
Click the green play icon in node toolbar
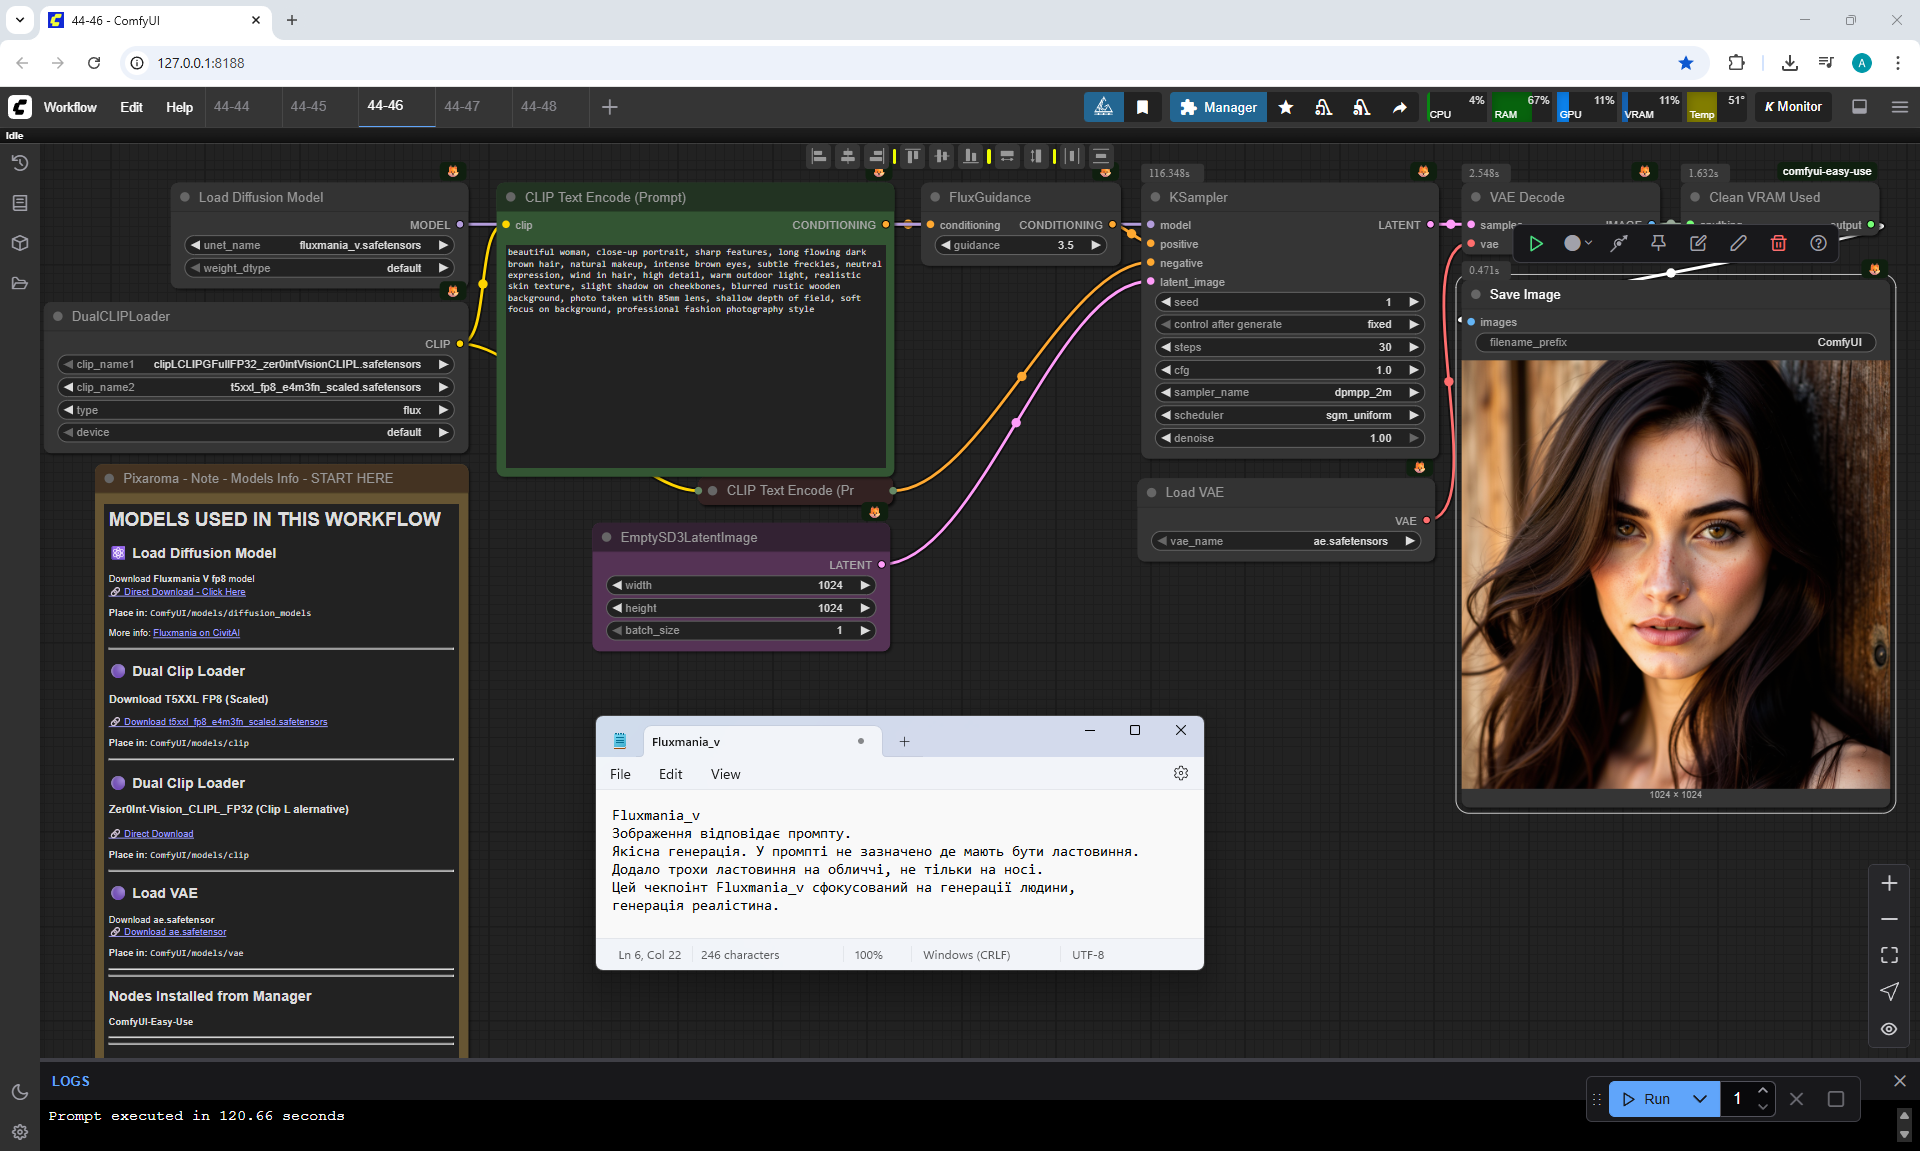point(1536,243)
